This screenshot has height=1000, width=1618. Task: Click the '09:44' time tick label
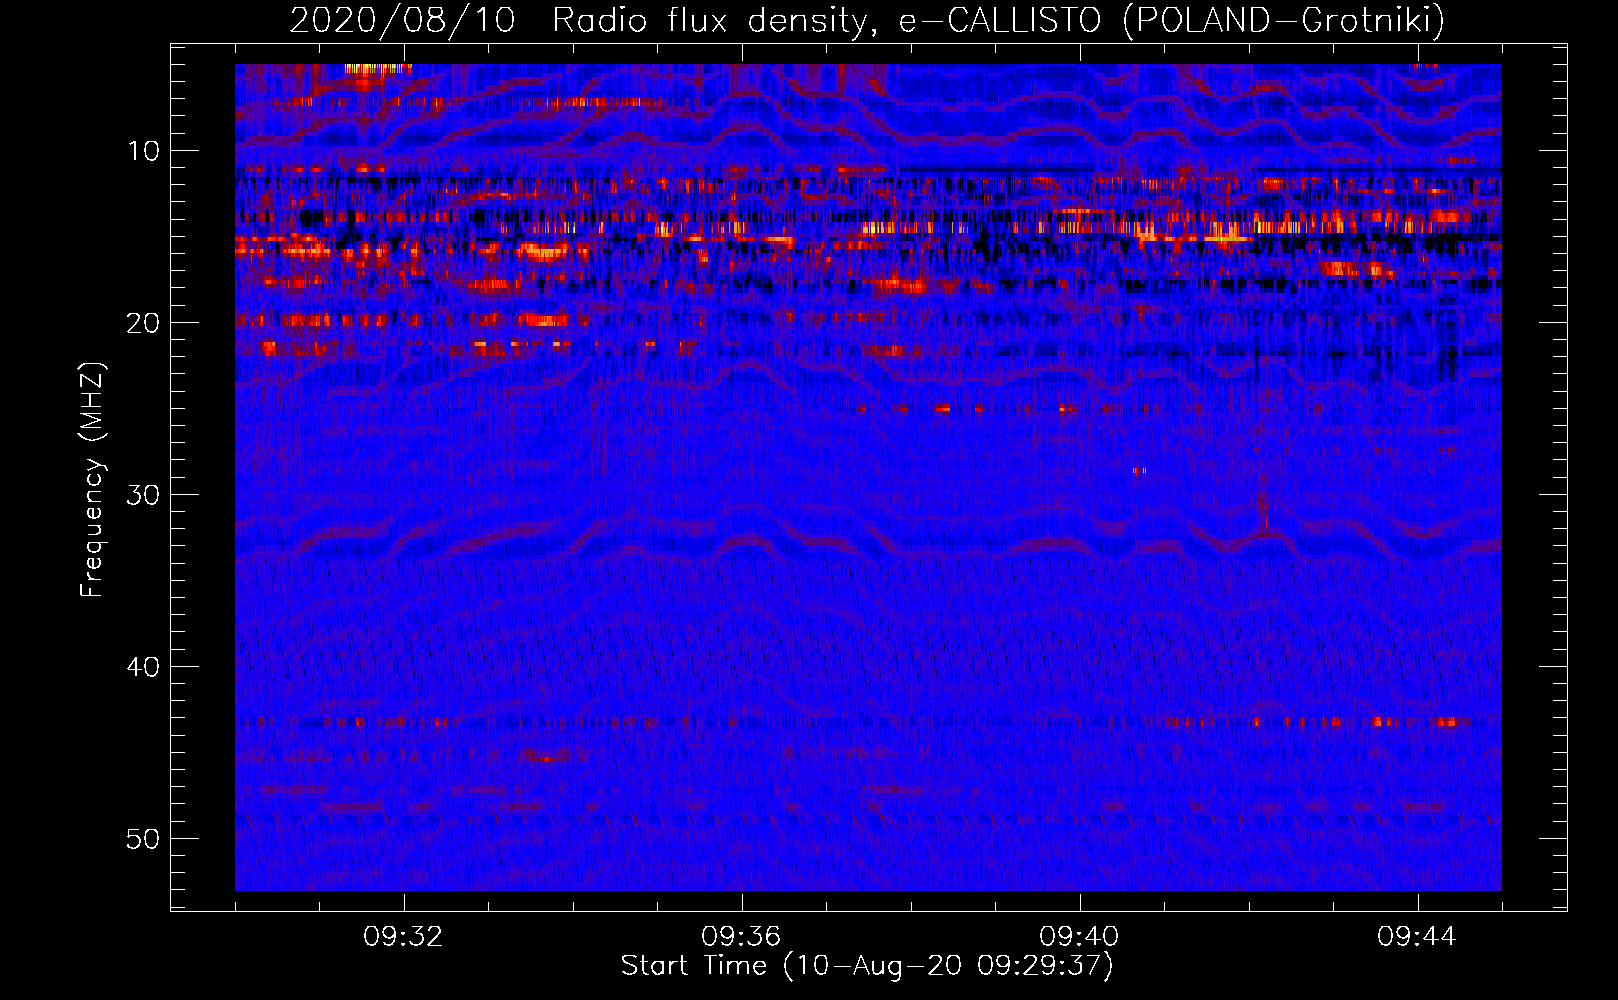pos(1417,937)
